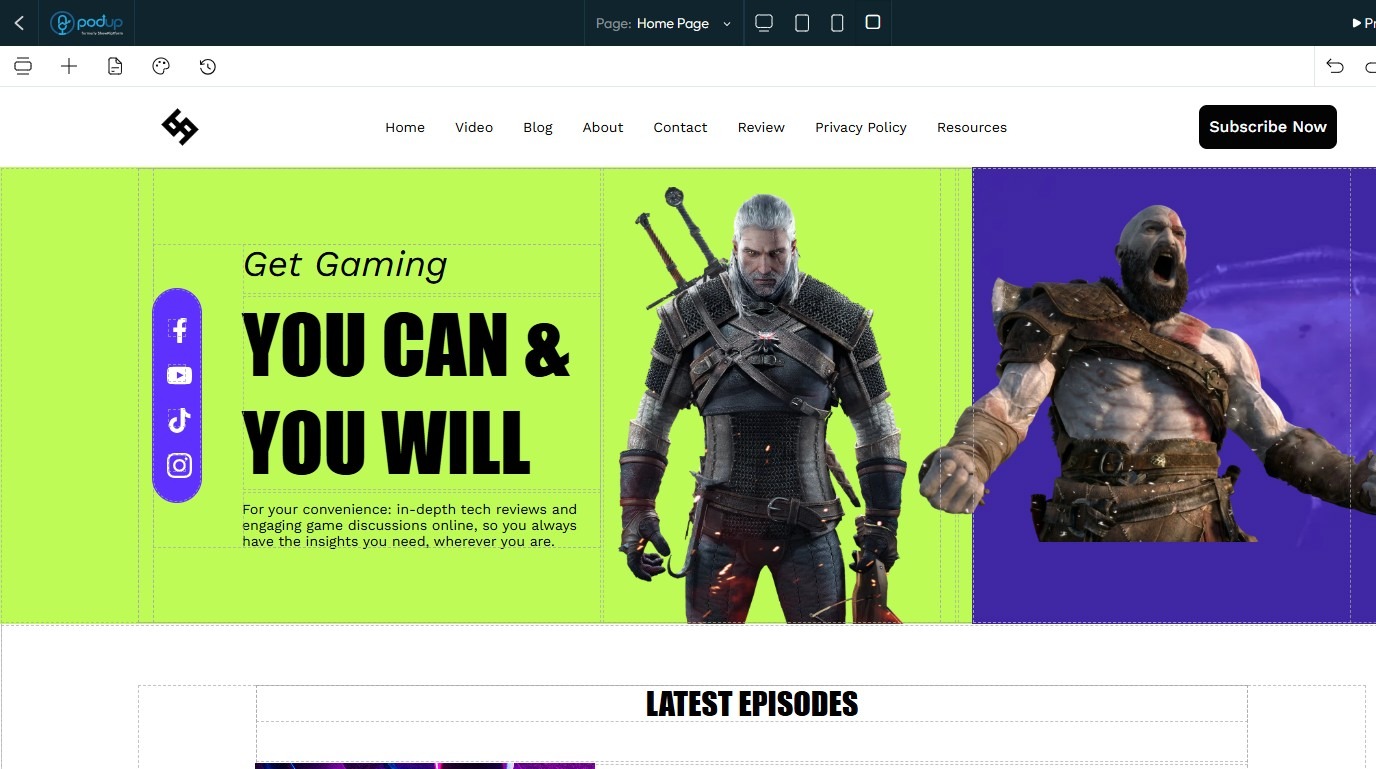
Task: Select the Video nav item
Action: point(474,127)
